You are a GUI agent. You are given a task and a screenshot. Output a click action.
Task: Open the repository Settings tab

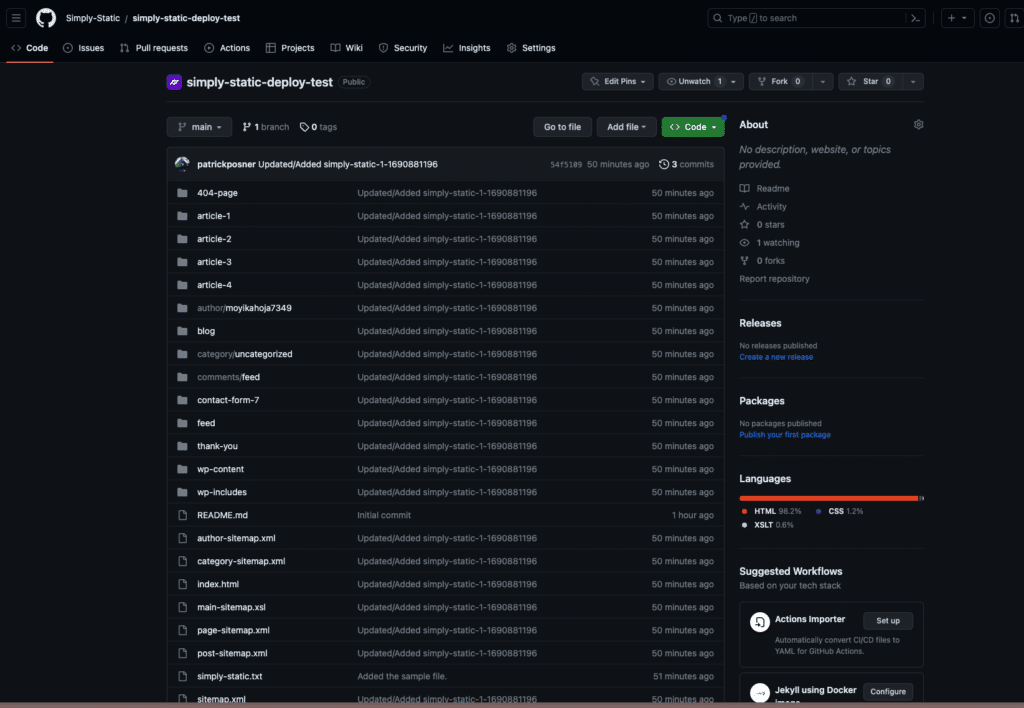click(x=531, y=48)
